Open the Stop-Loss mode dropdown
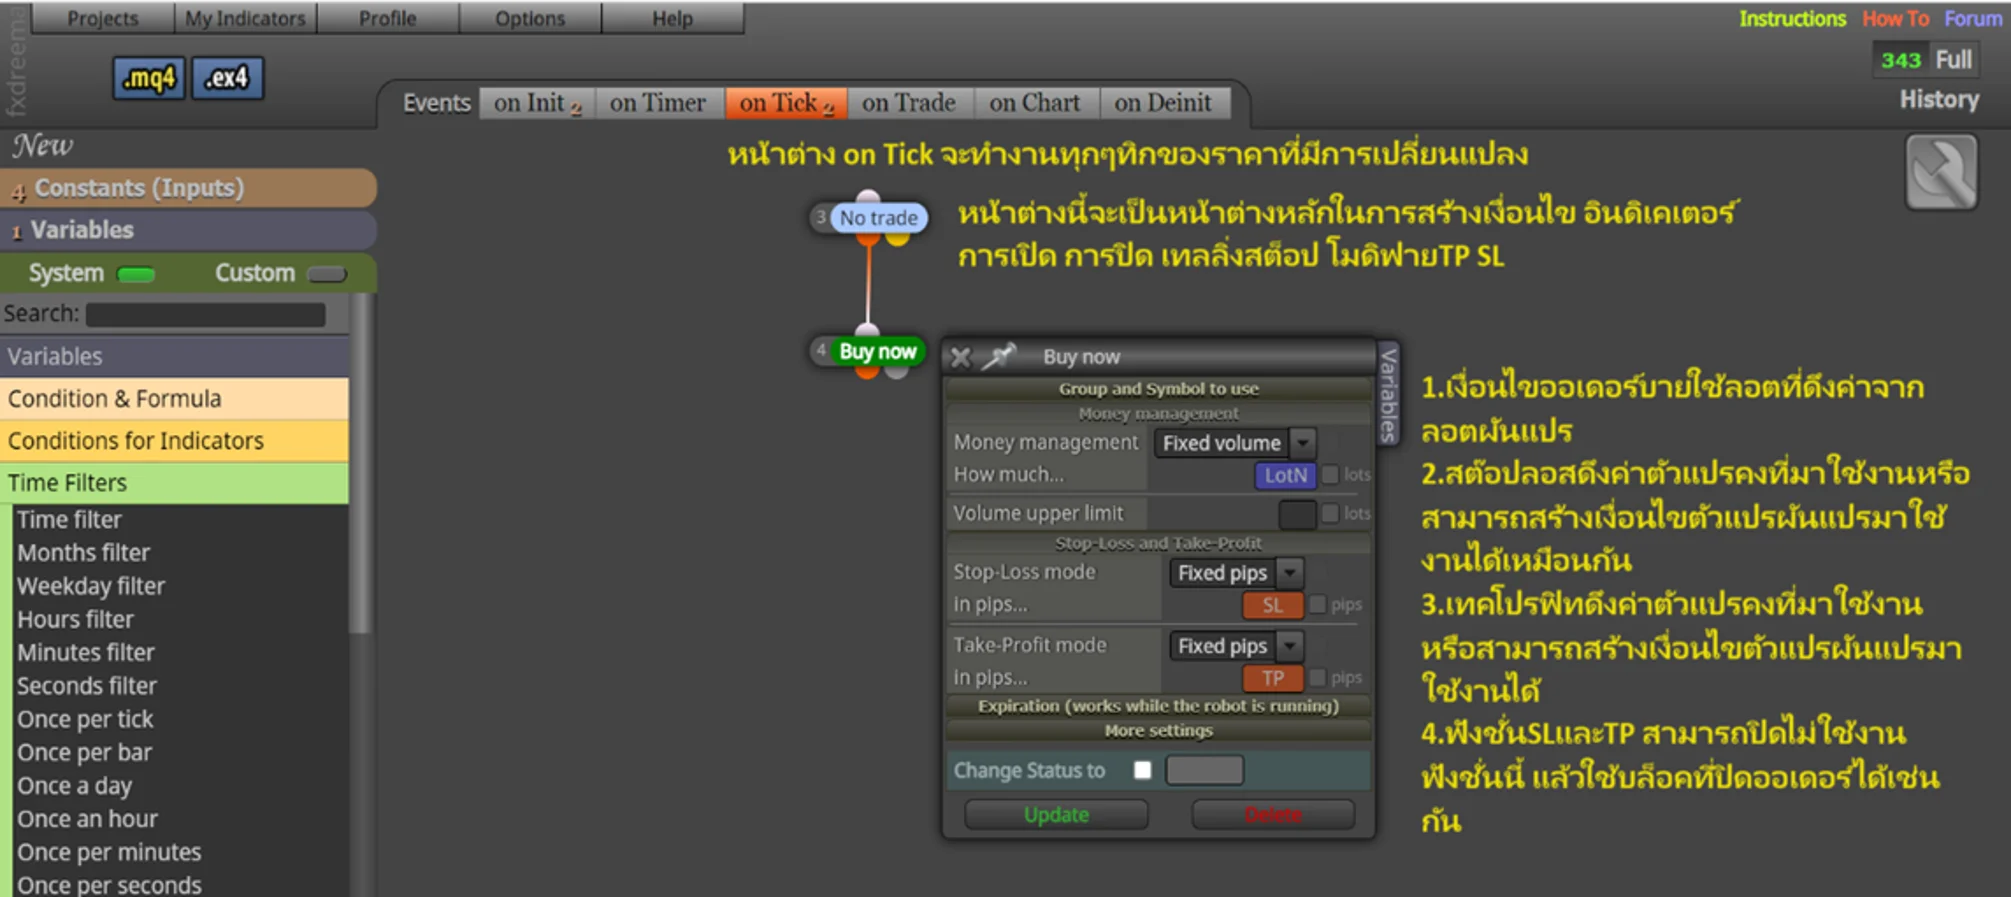This screenshot has height=897, width=2011. point(1236,573)
